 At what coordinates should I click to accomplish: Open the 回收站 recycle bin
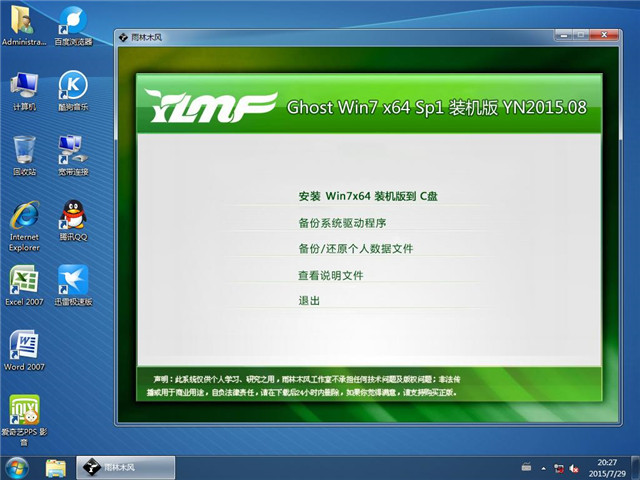pos(24,156)
